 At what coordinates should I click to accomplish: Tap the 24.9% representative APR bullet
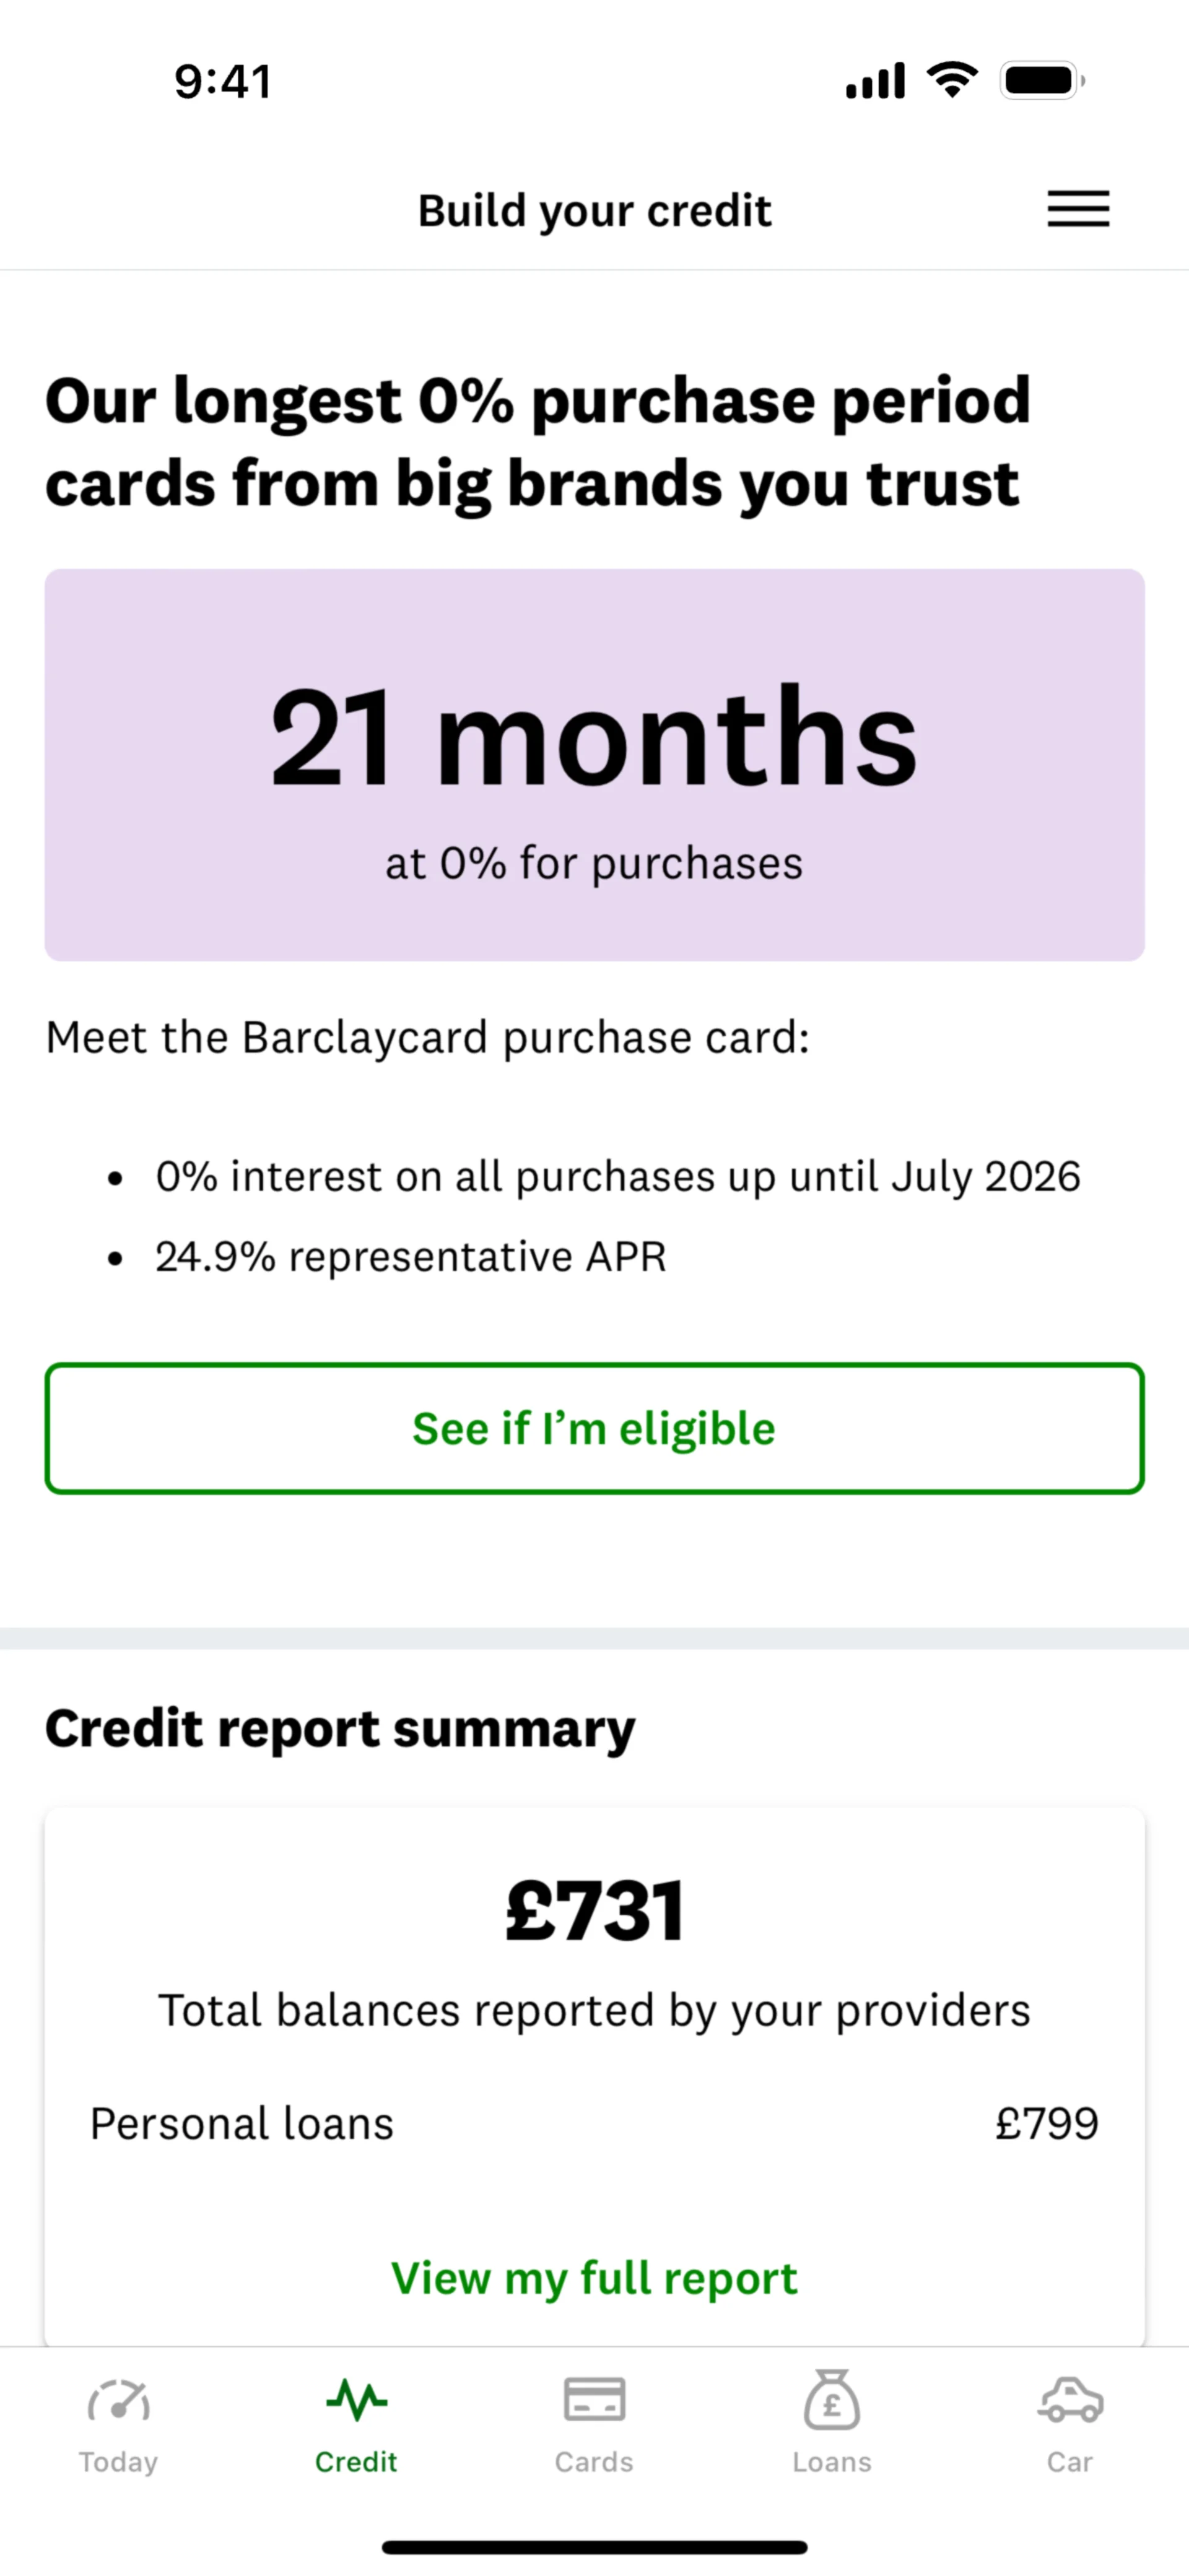410,1257
